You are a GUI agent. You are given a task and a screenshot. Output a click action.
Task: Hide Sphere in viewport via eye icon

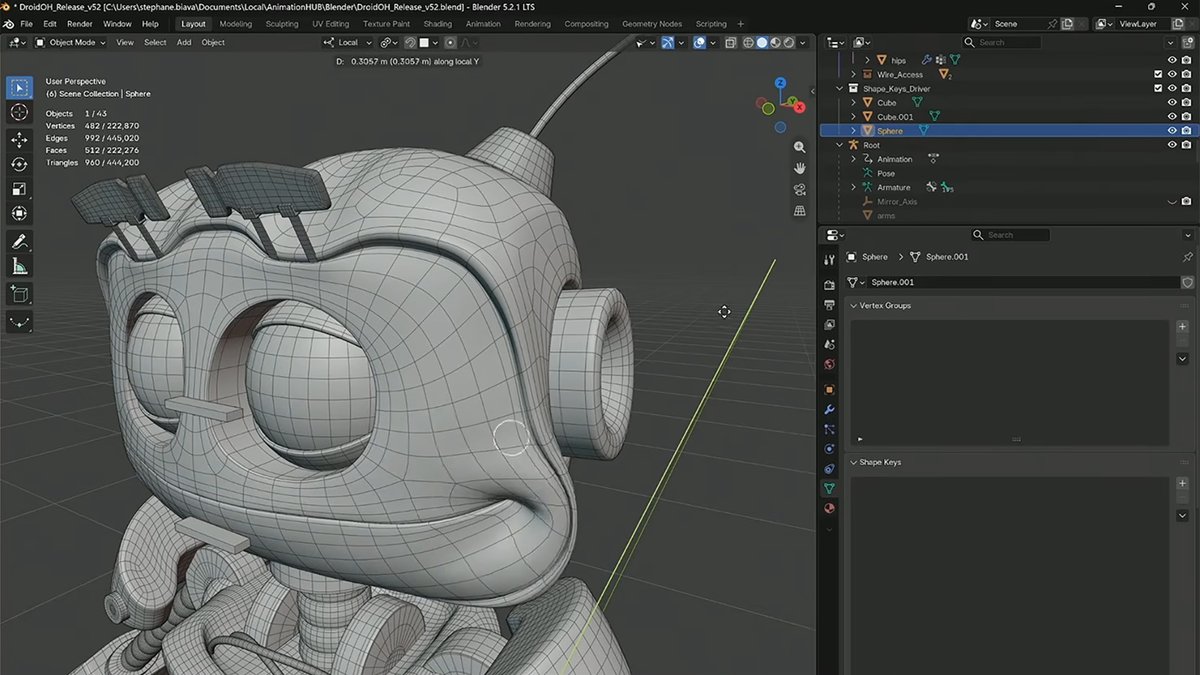[1172, 131]
